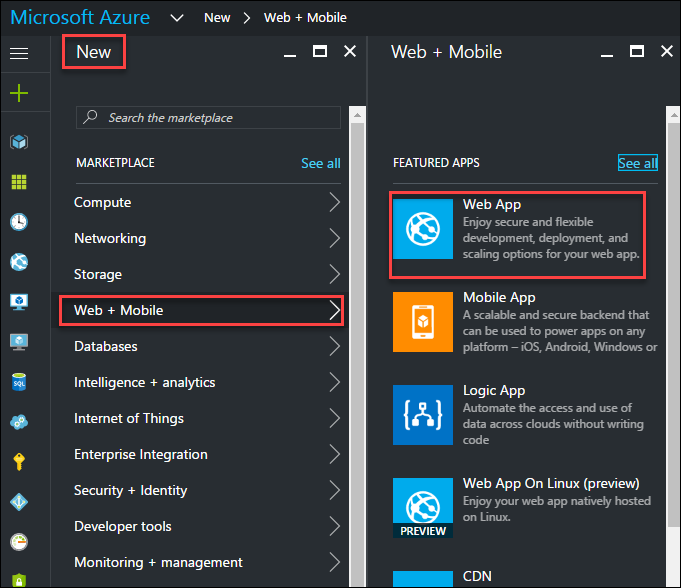The image size is (681, 588).
Task: Open the Microsoft Azure dropdown chevron
Action: 177,18
